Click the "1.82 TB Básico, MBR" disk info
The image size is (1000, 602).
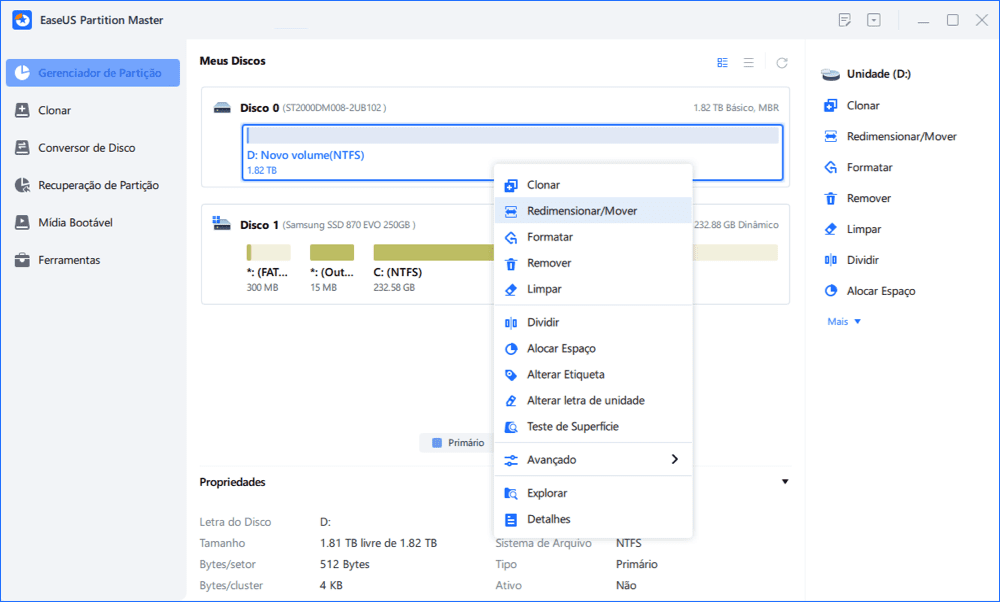pyautogui.click(x=736, y=108)
